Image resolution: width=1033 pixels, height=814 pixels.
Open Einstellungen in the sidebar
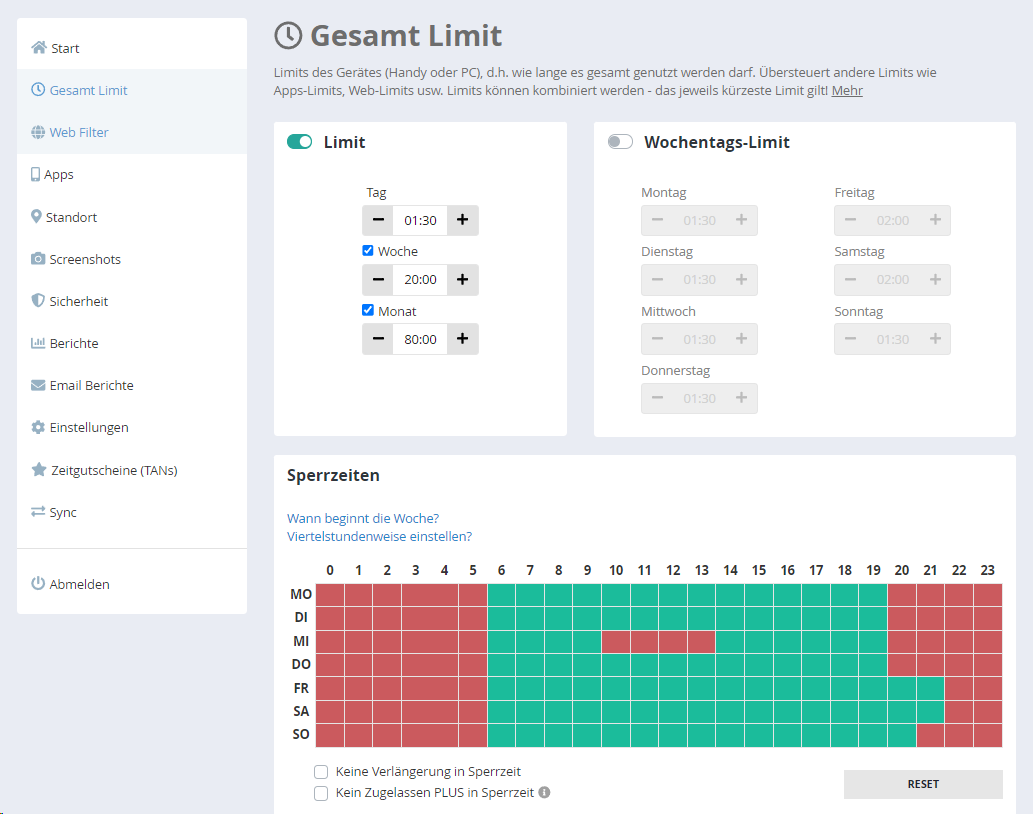click(132, 427)
